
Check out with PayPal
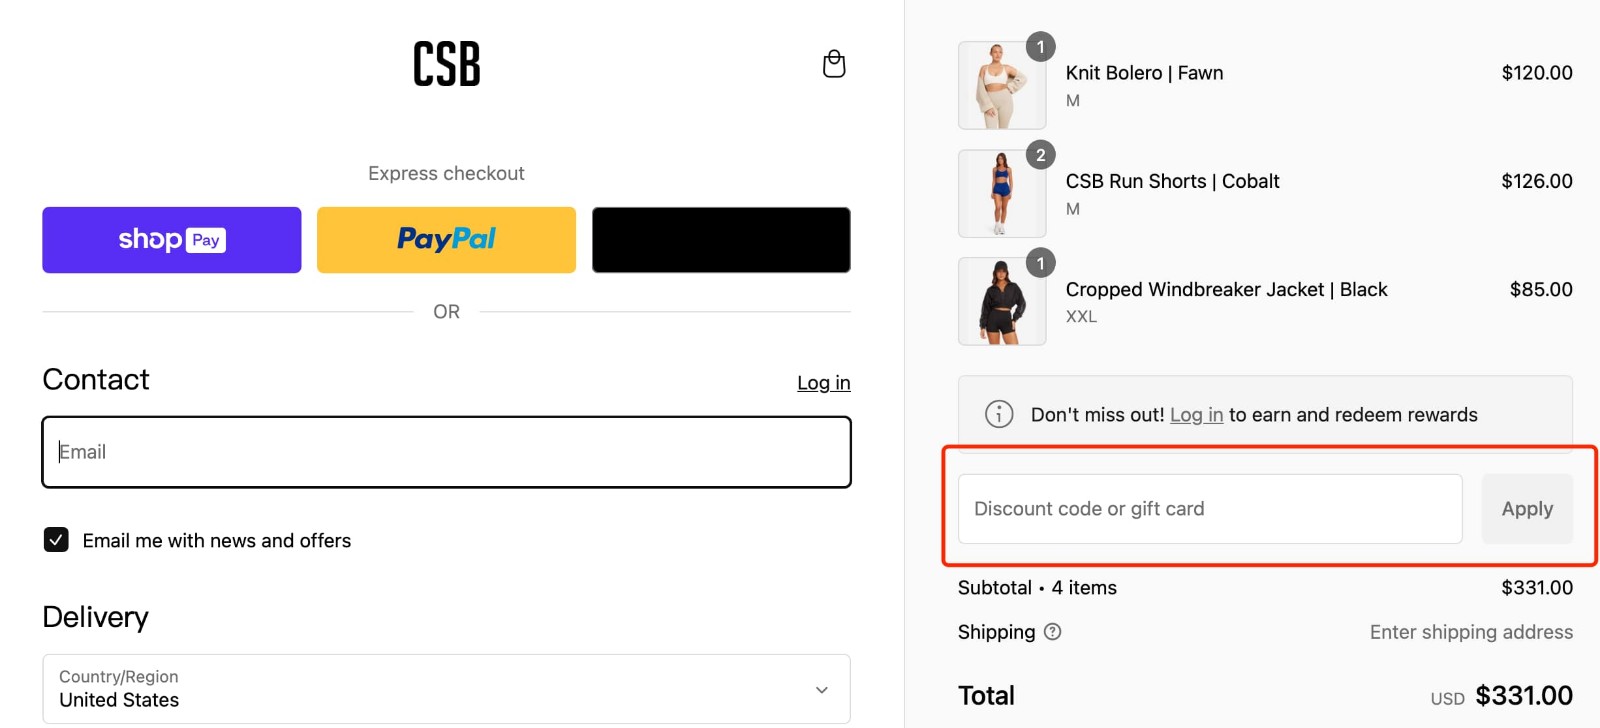click(x=446, y=239)
